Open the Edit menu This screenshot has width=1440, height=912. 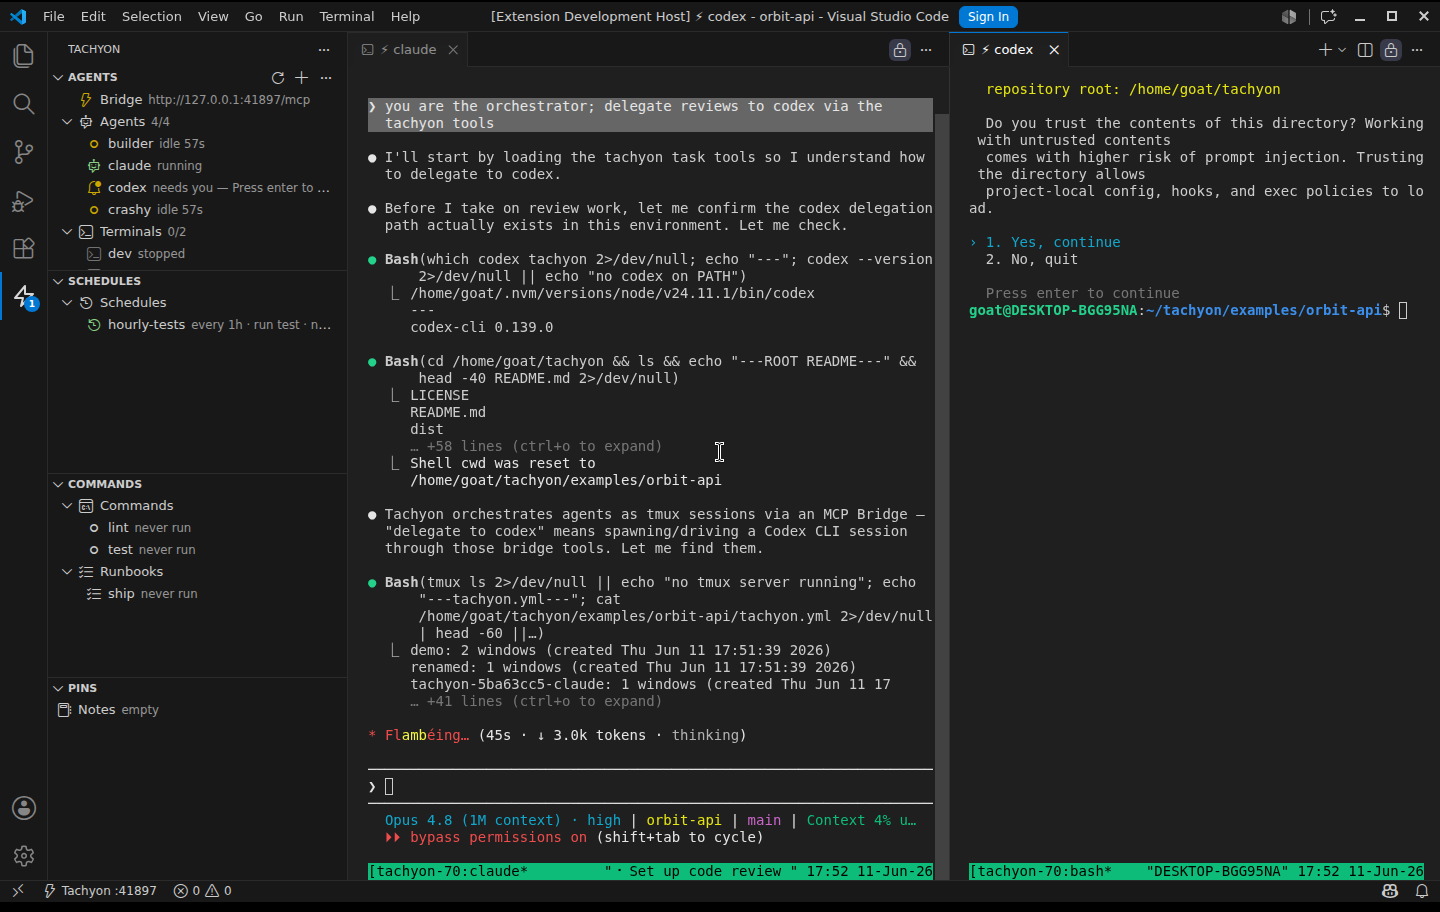point(93,17)
